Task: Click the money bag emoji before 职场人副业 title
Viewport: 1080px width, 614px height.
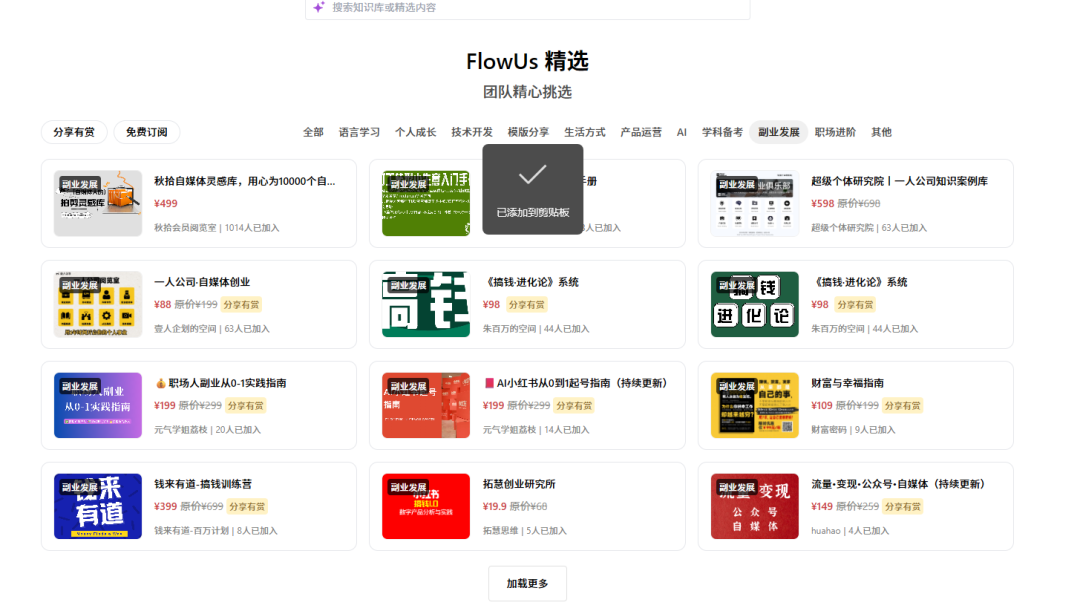Action: click(160, 383)
